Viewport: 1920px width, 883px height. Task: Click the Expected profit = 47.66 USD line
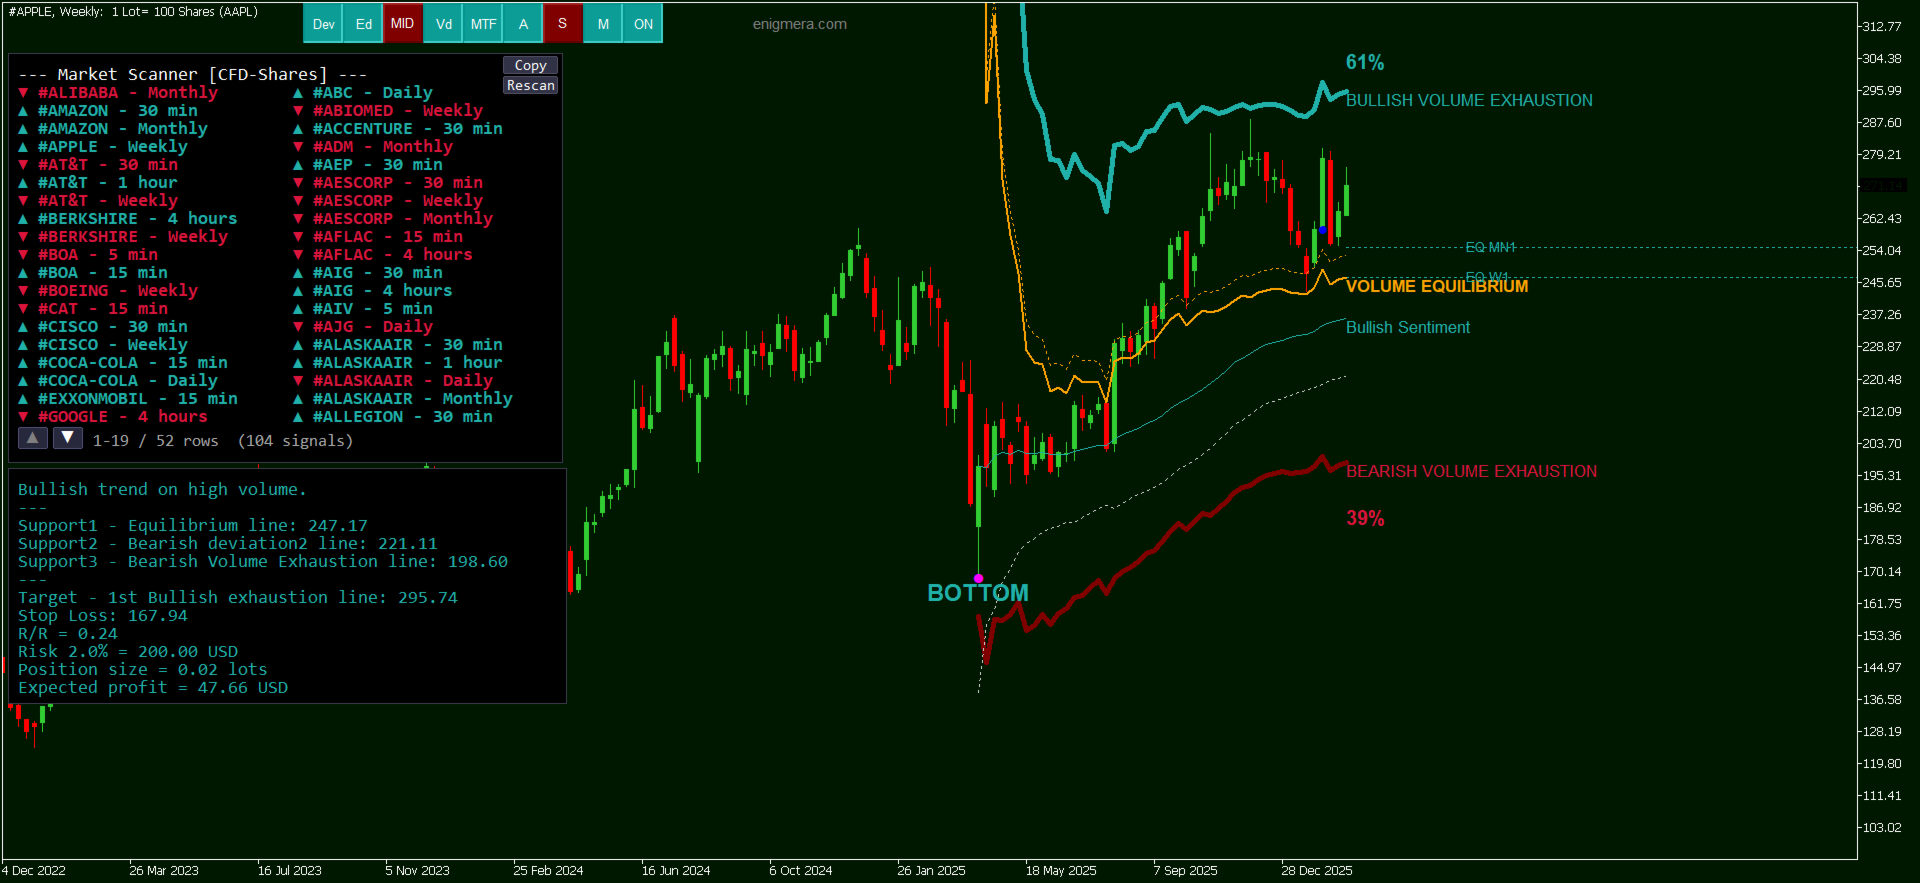[153, 688]
